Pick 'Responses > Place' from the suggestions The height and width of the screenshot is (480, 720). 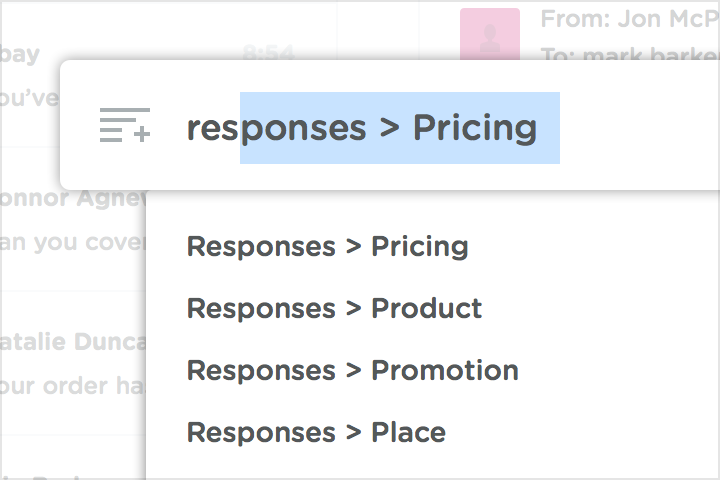tap(316, 432)
